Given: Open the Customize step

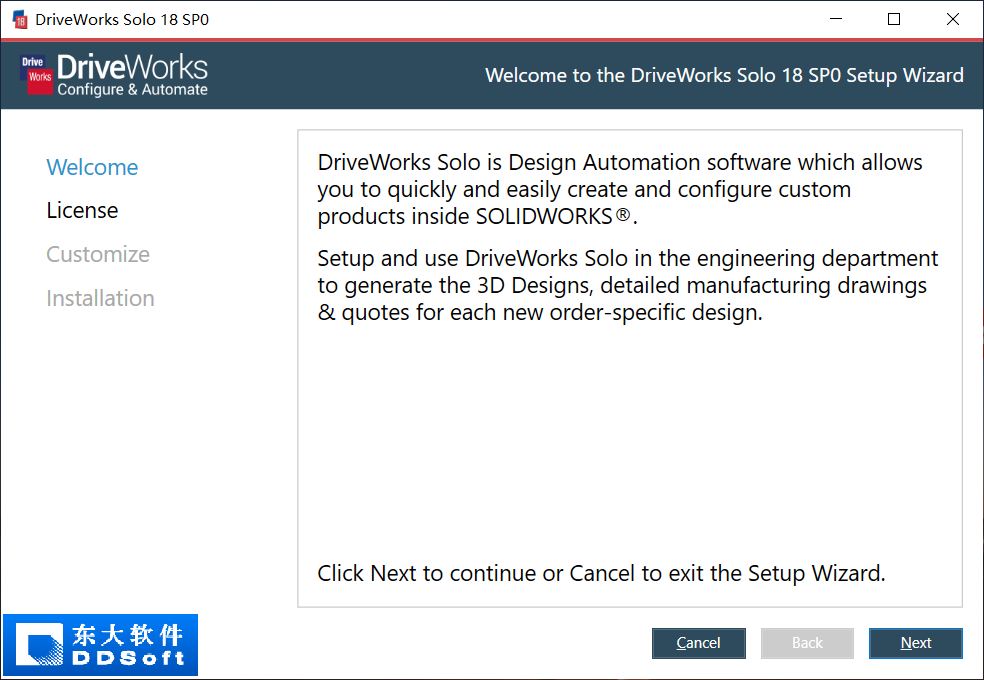Looking at the screenshot, I should coord(98,254).
